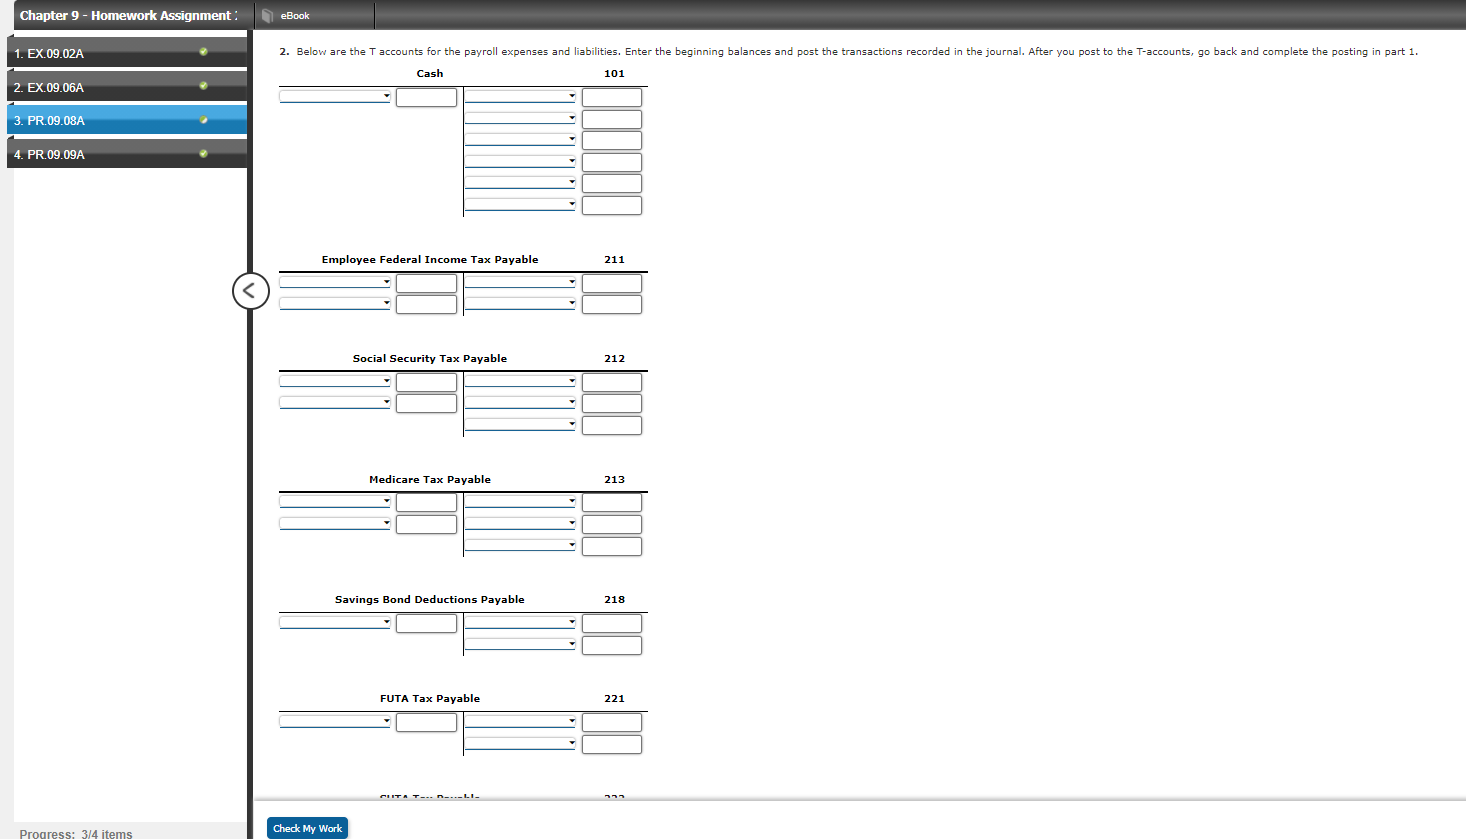1466x839 pixels.
Task: Click the Check My Work button
Action: coord(307,828)
